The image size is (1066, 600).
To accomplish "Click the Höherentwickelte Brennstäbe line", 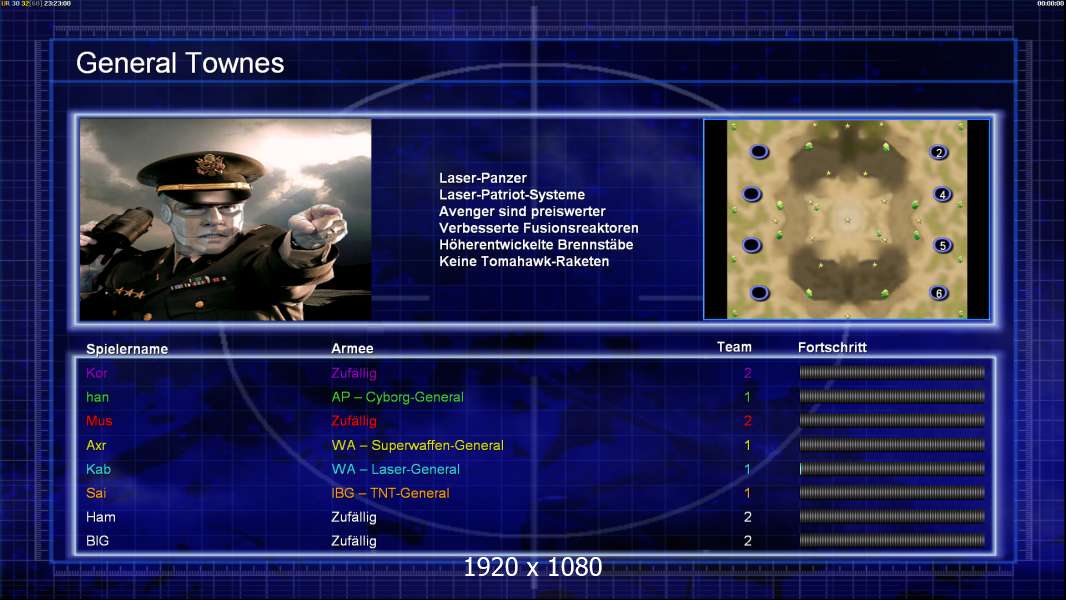I will pos(536,245).
